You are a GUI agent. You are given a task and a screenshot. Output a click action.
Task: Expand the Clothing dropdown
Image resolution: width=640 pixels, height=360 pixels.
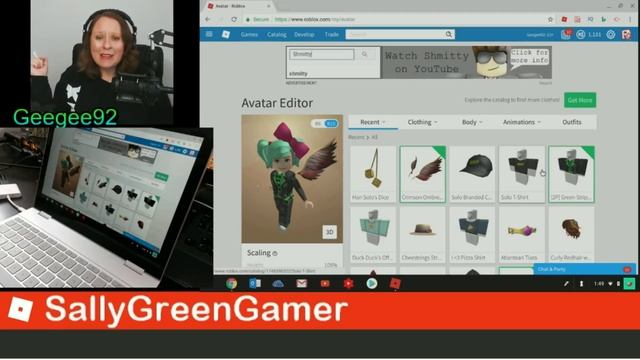click(x=422, y=122)
